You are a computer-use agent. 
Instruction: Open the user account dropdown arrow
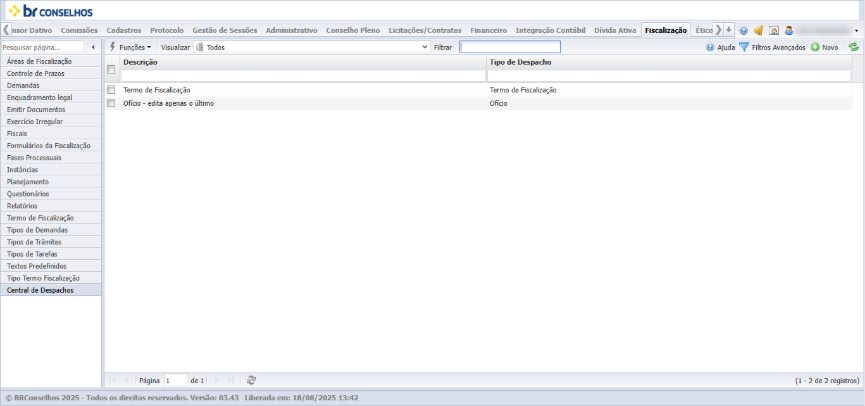[x=856, y=31]
